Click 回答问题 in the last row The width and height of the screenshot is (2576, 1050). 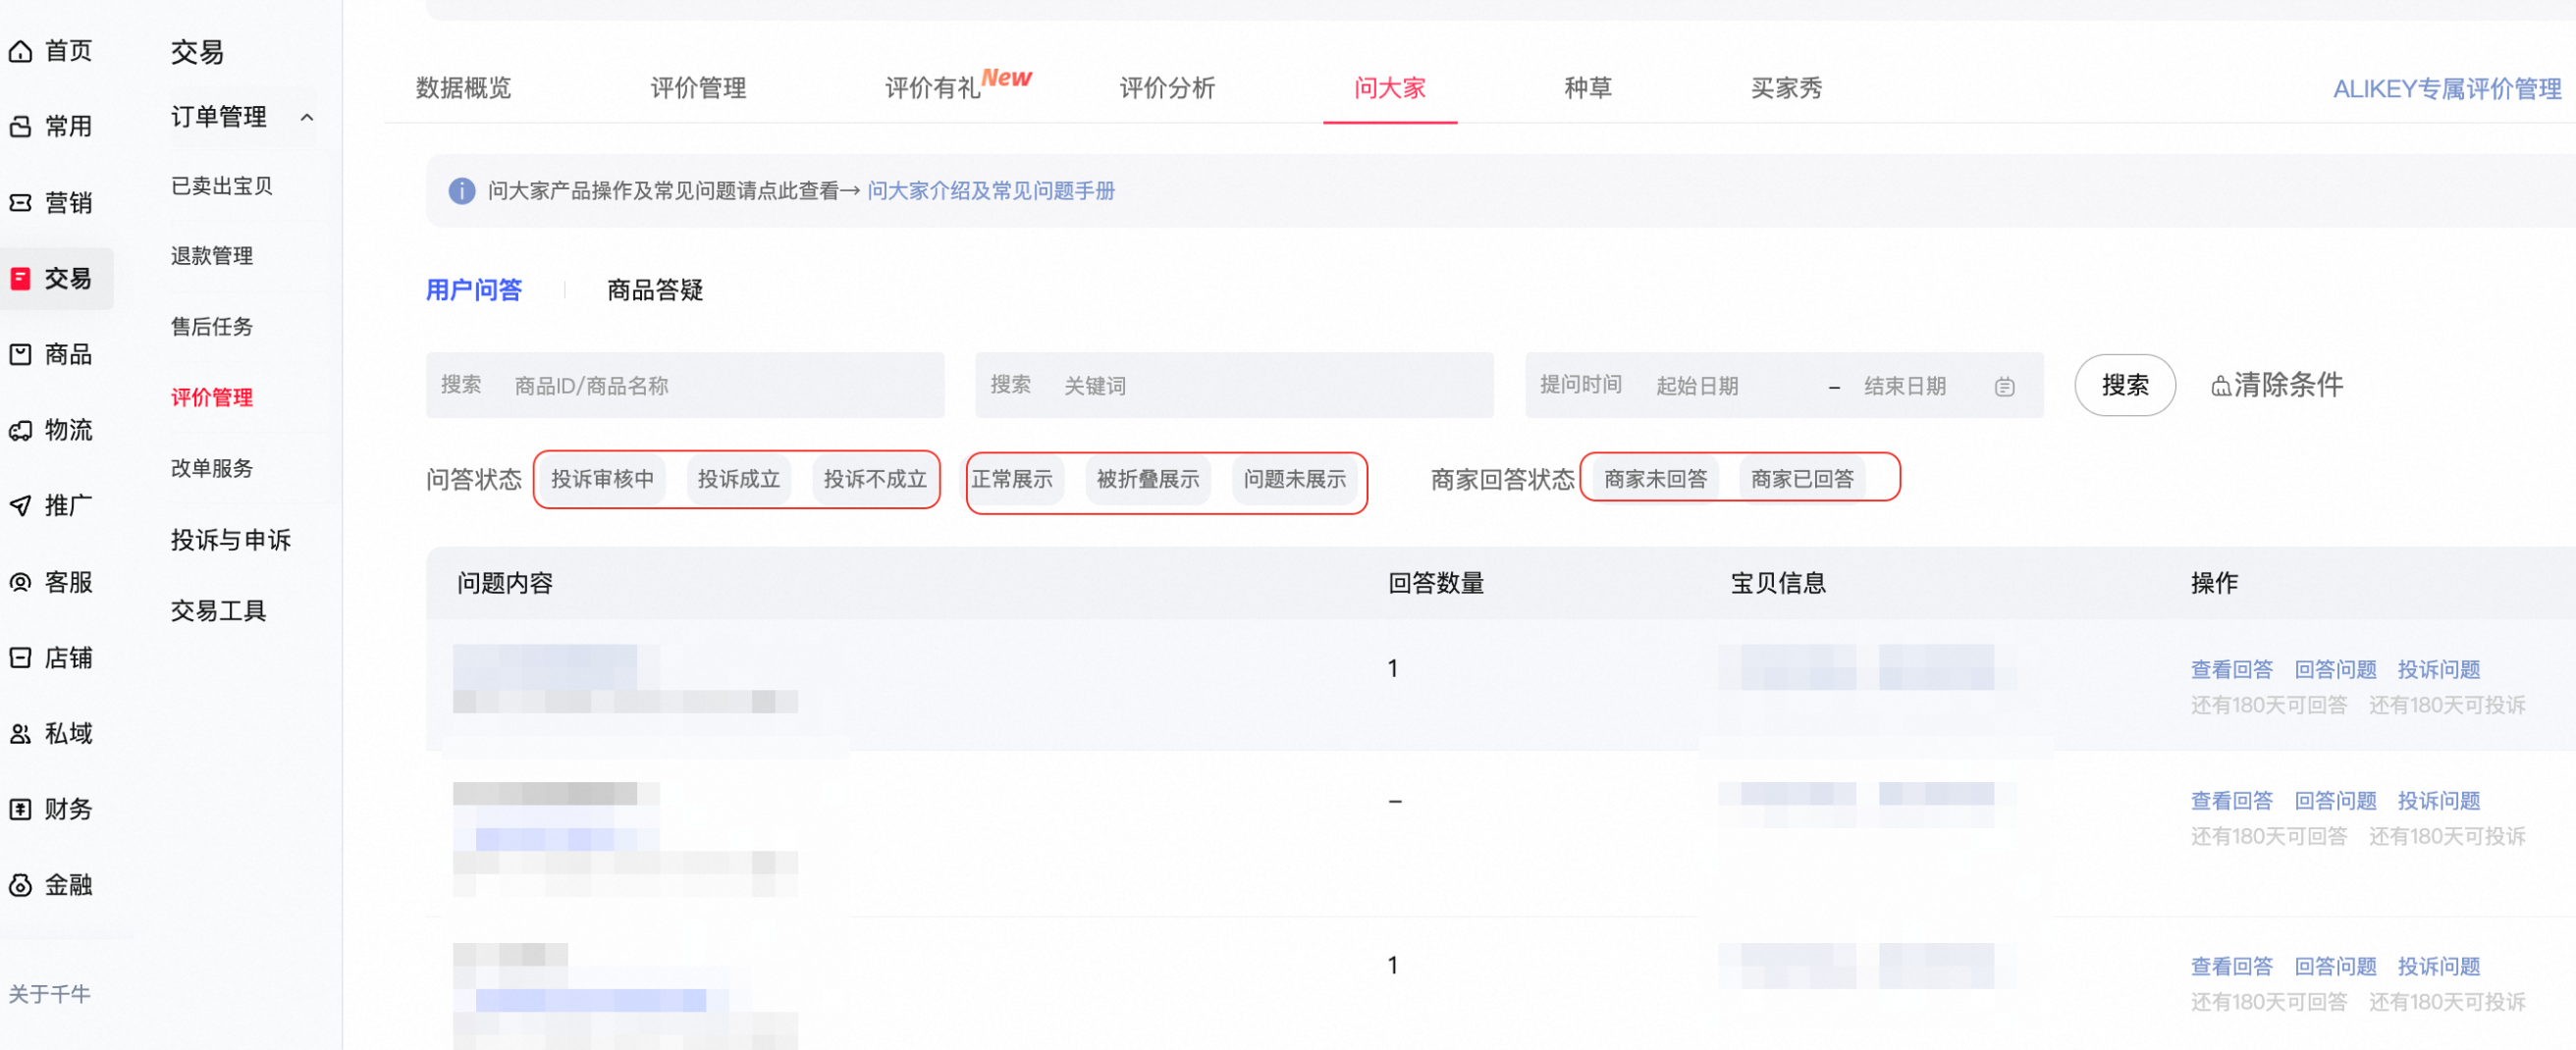[x=2335, y=966]
